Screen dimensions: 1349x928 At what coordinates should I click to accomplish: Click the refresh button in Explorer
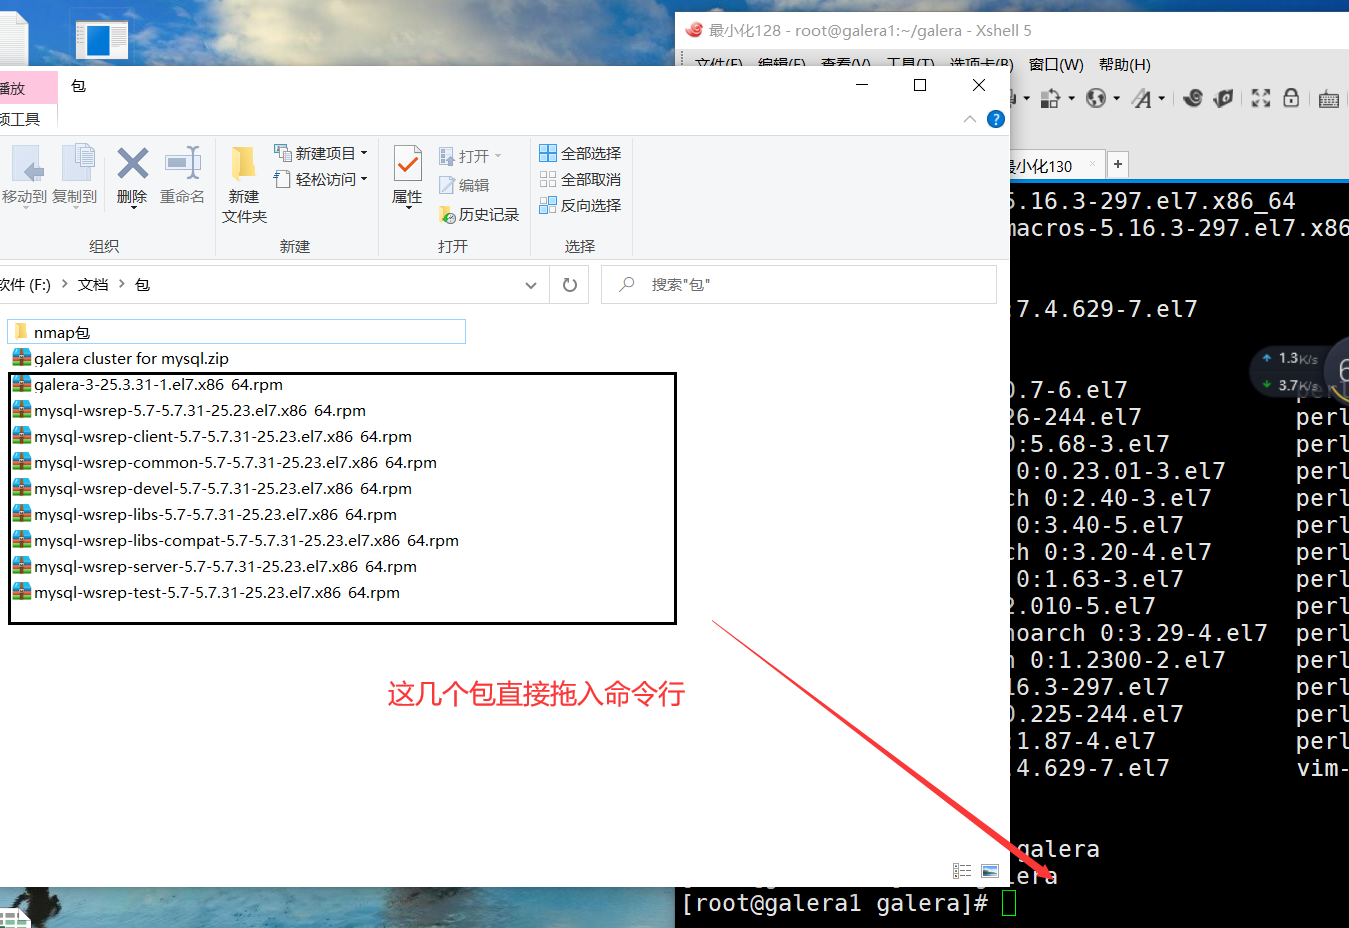point(568,284)
